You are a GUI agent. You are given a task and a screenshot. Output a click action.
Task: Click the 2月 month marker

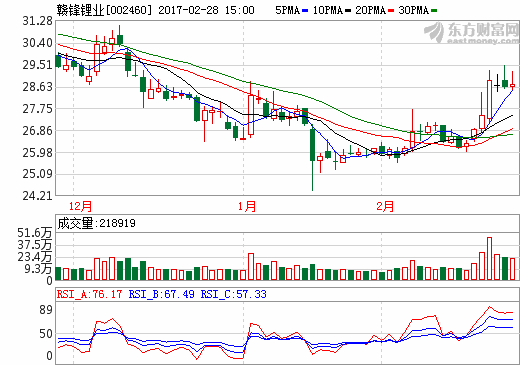pyautogui.click(x=385, y=206)
